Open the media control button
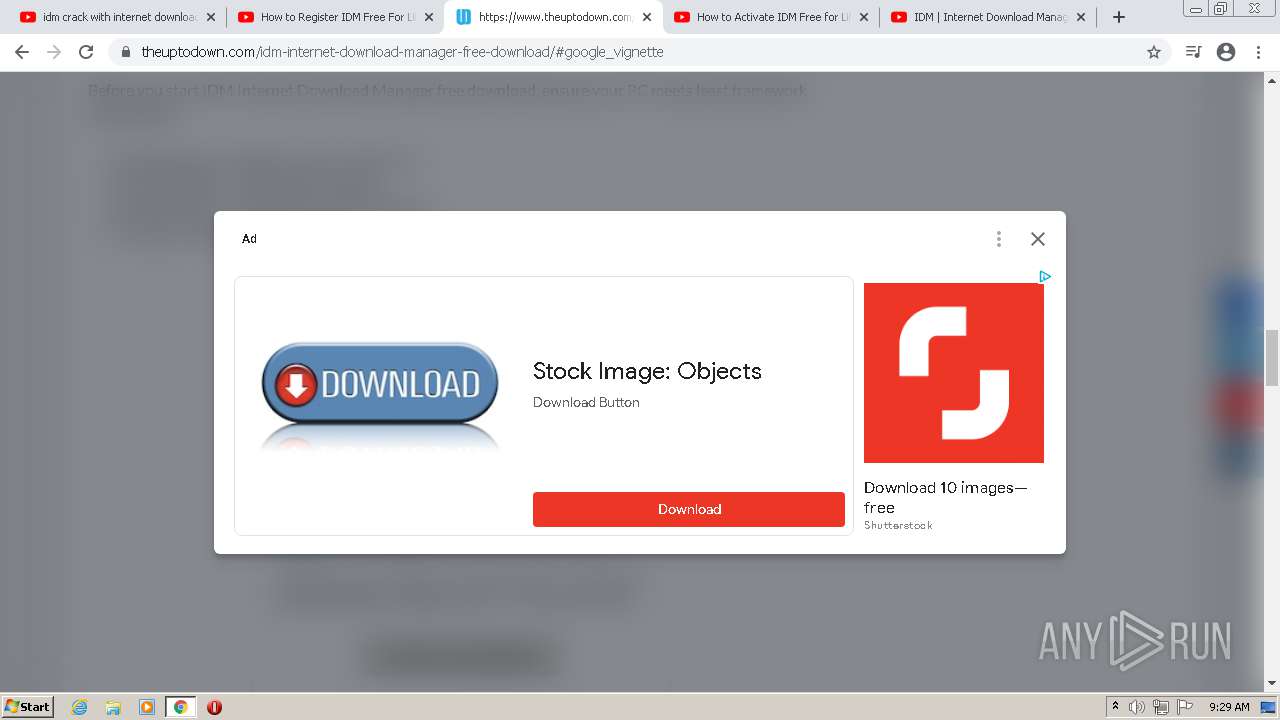Screen dimensions: 1280x720 pyautogui.click(x=1193, y=52)
